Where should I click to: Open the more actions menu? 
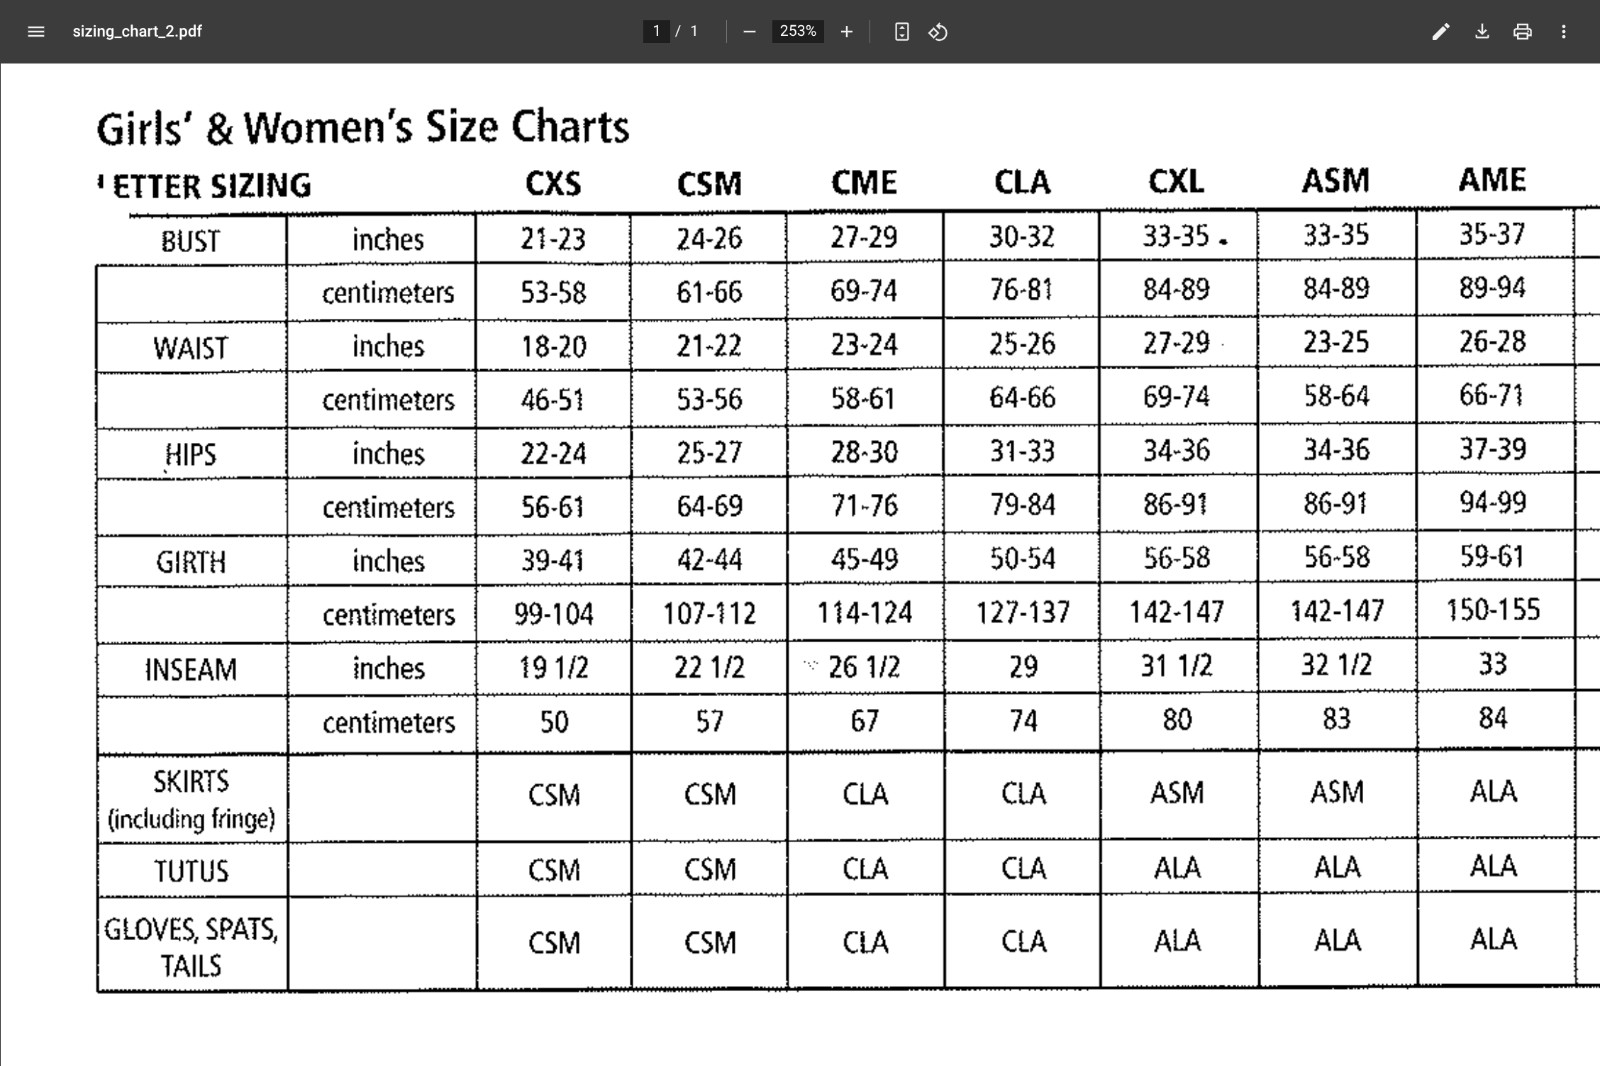(1563, 31)
